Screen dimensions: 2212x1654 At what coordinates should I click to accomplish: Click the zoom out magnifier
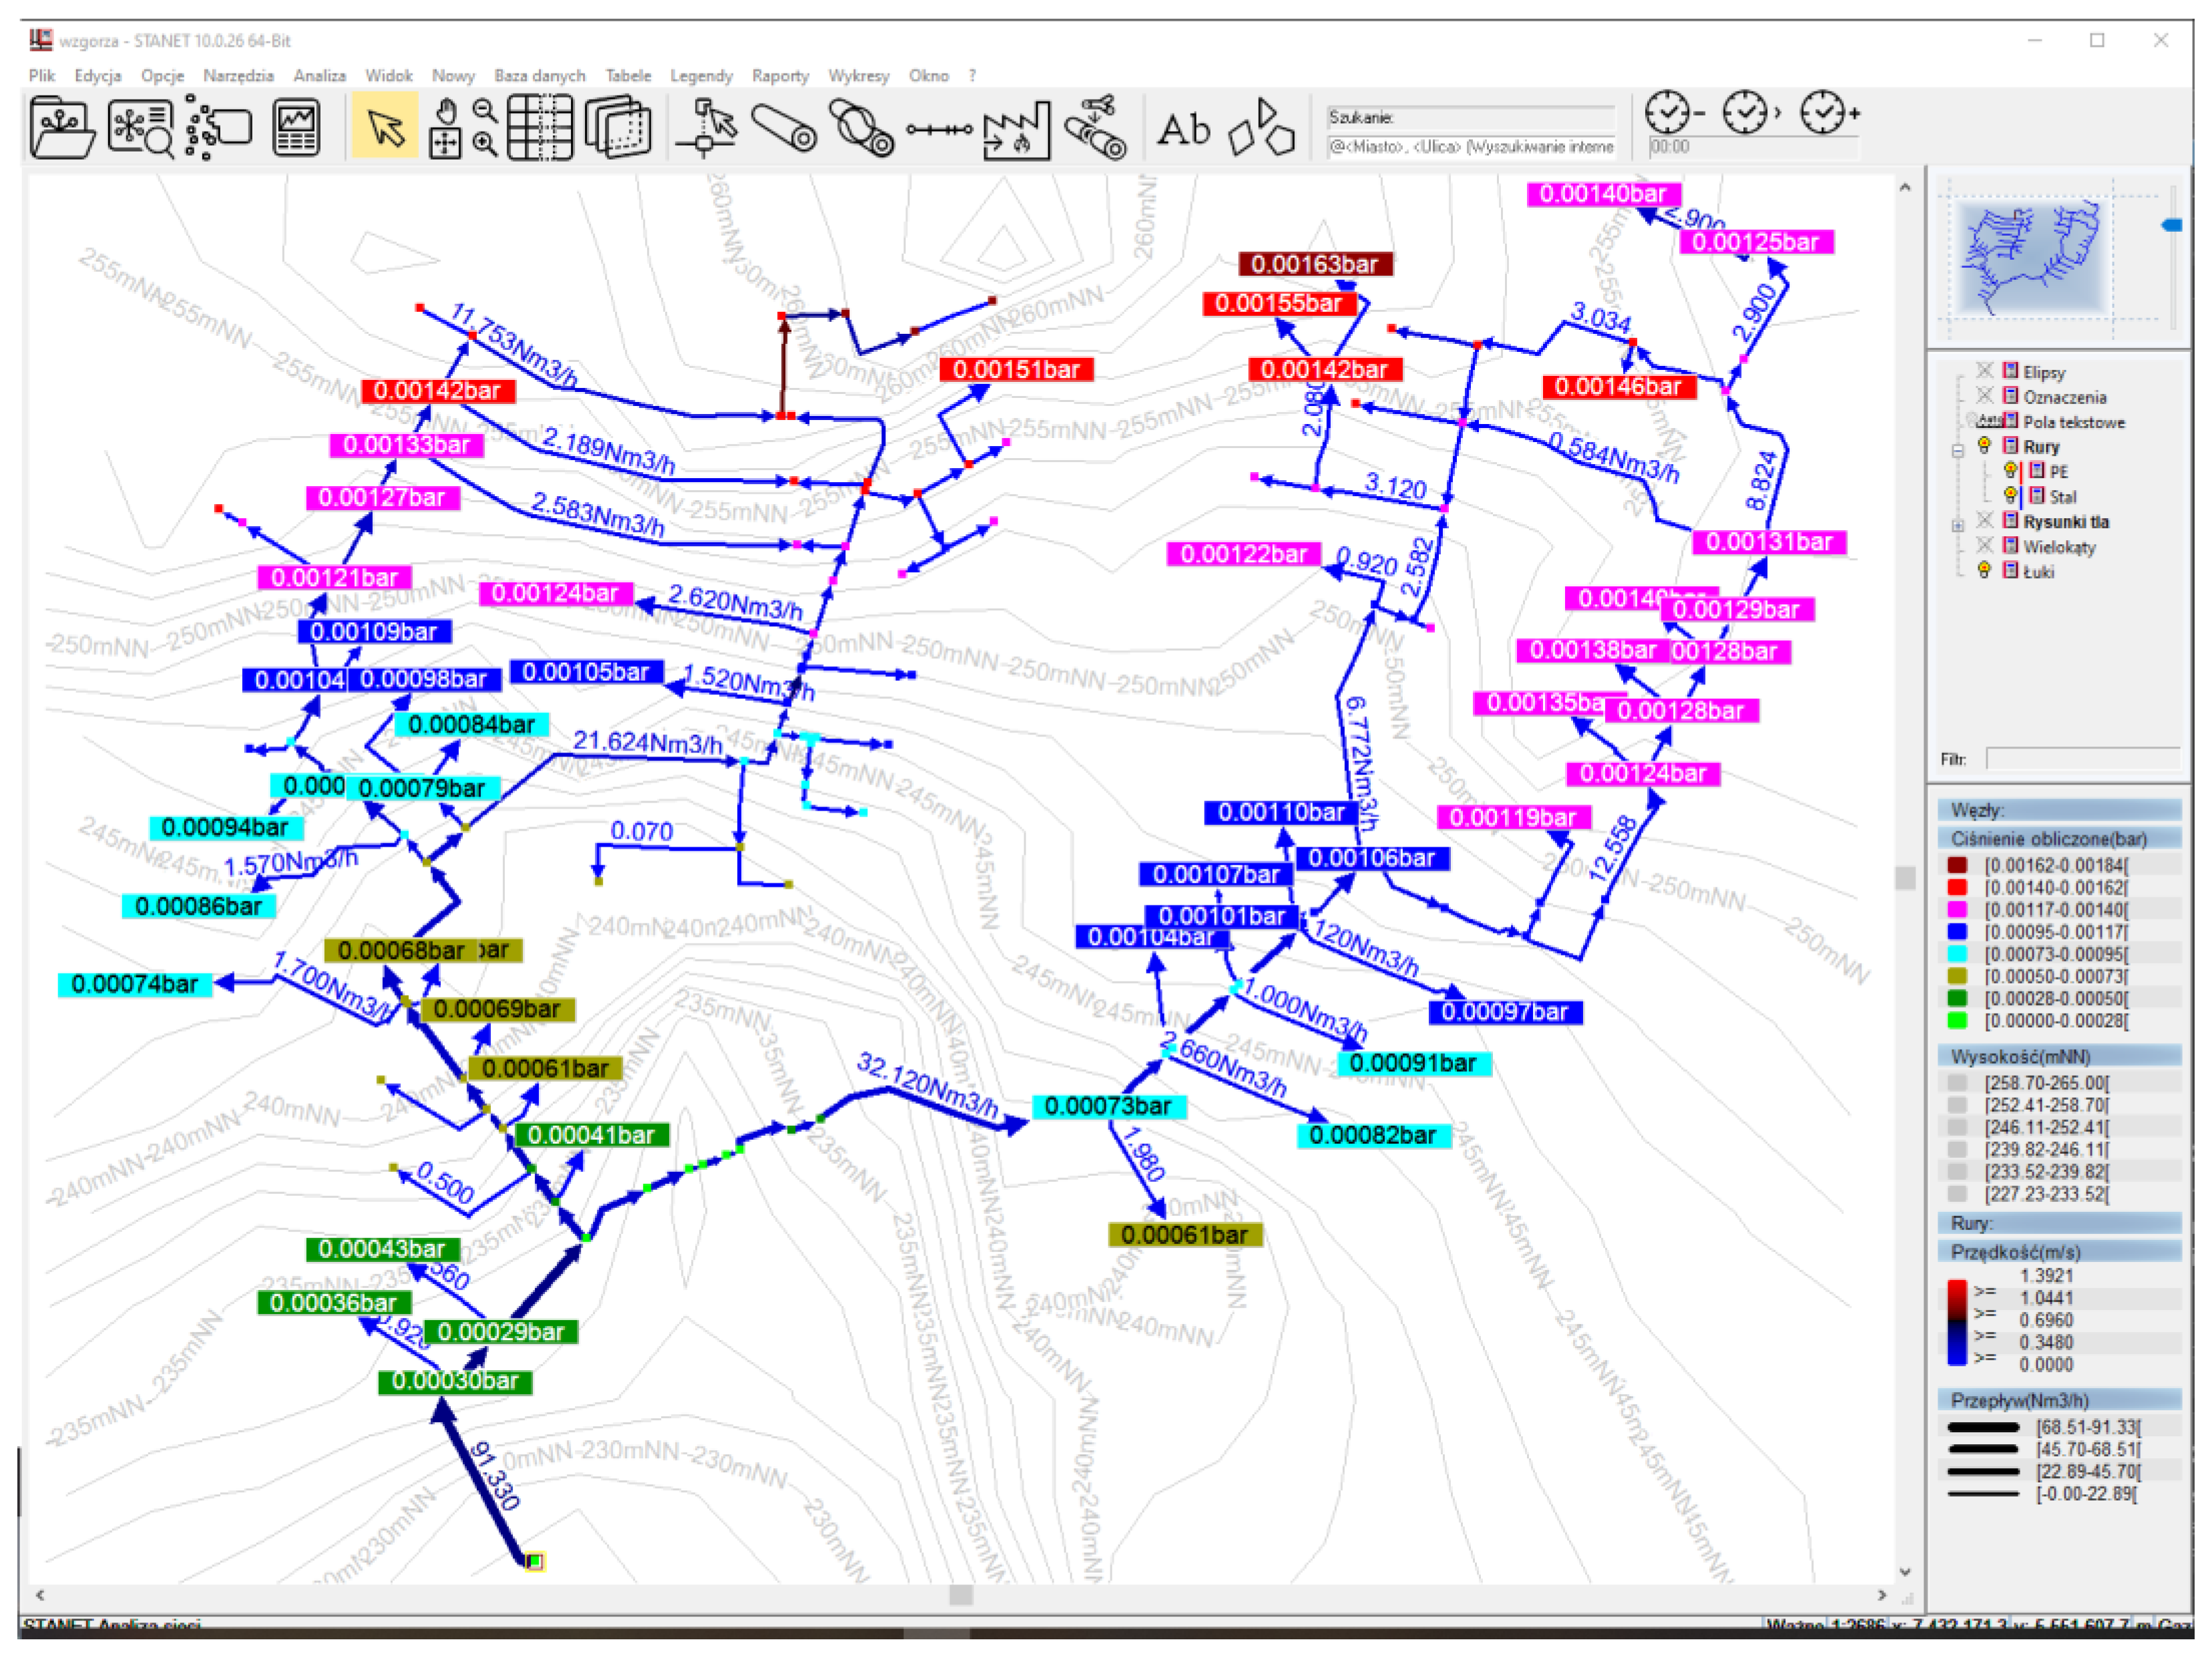click(x=485, y=110)
